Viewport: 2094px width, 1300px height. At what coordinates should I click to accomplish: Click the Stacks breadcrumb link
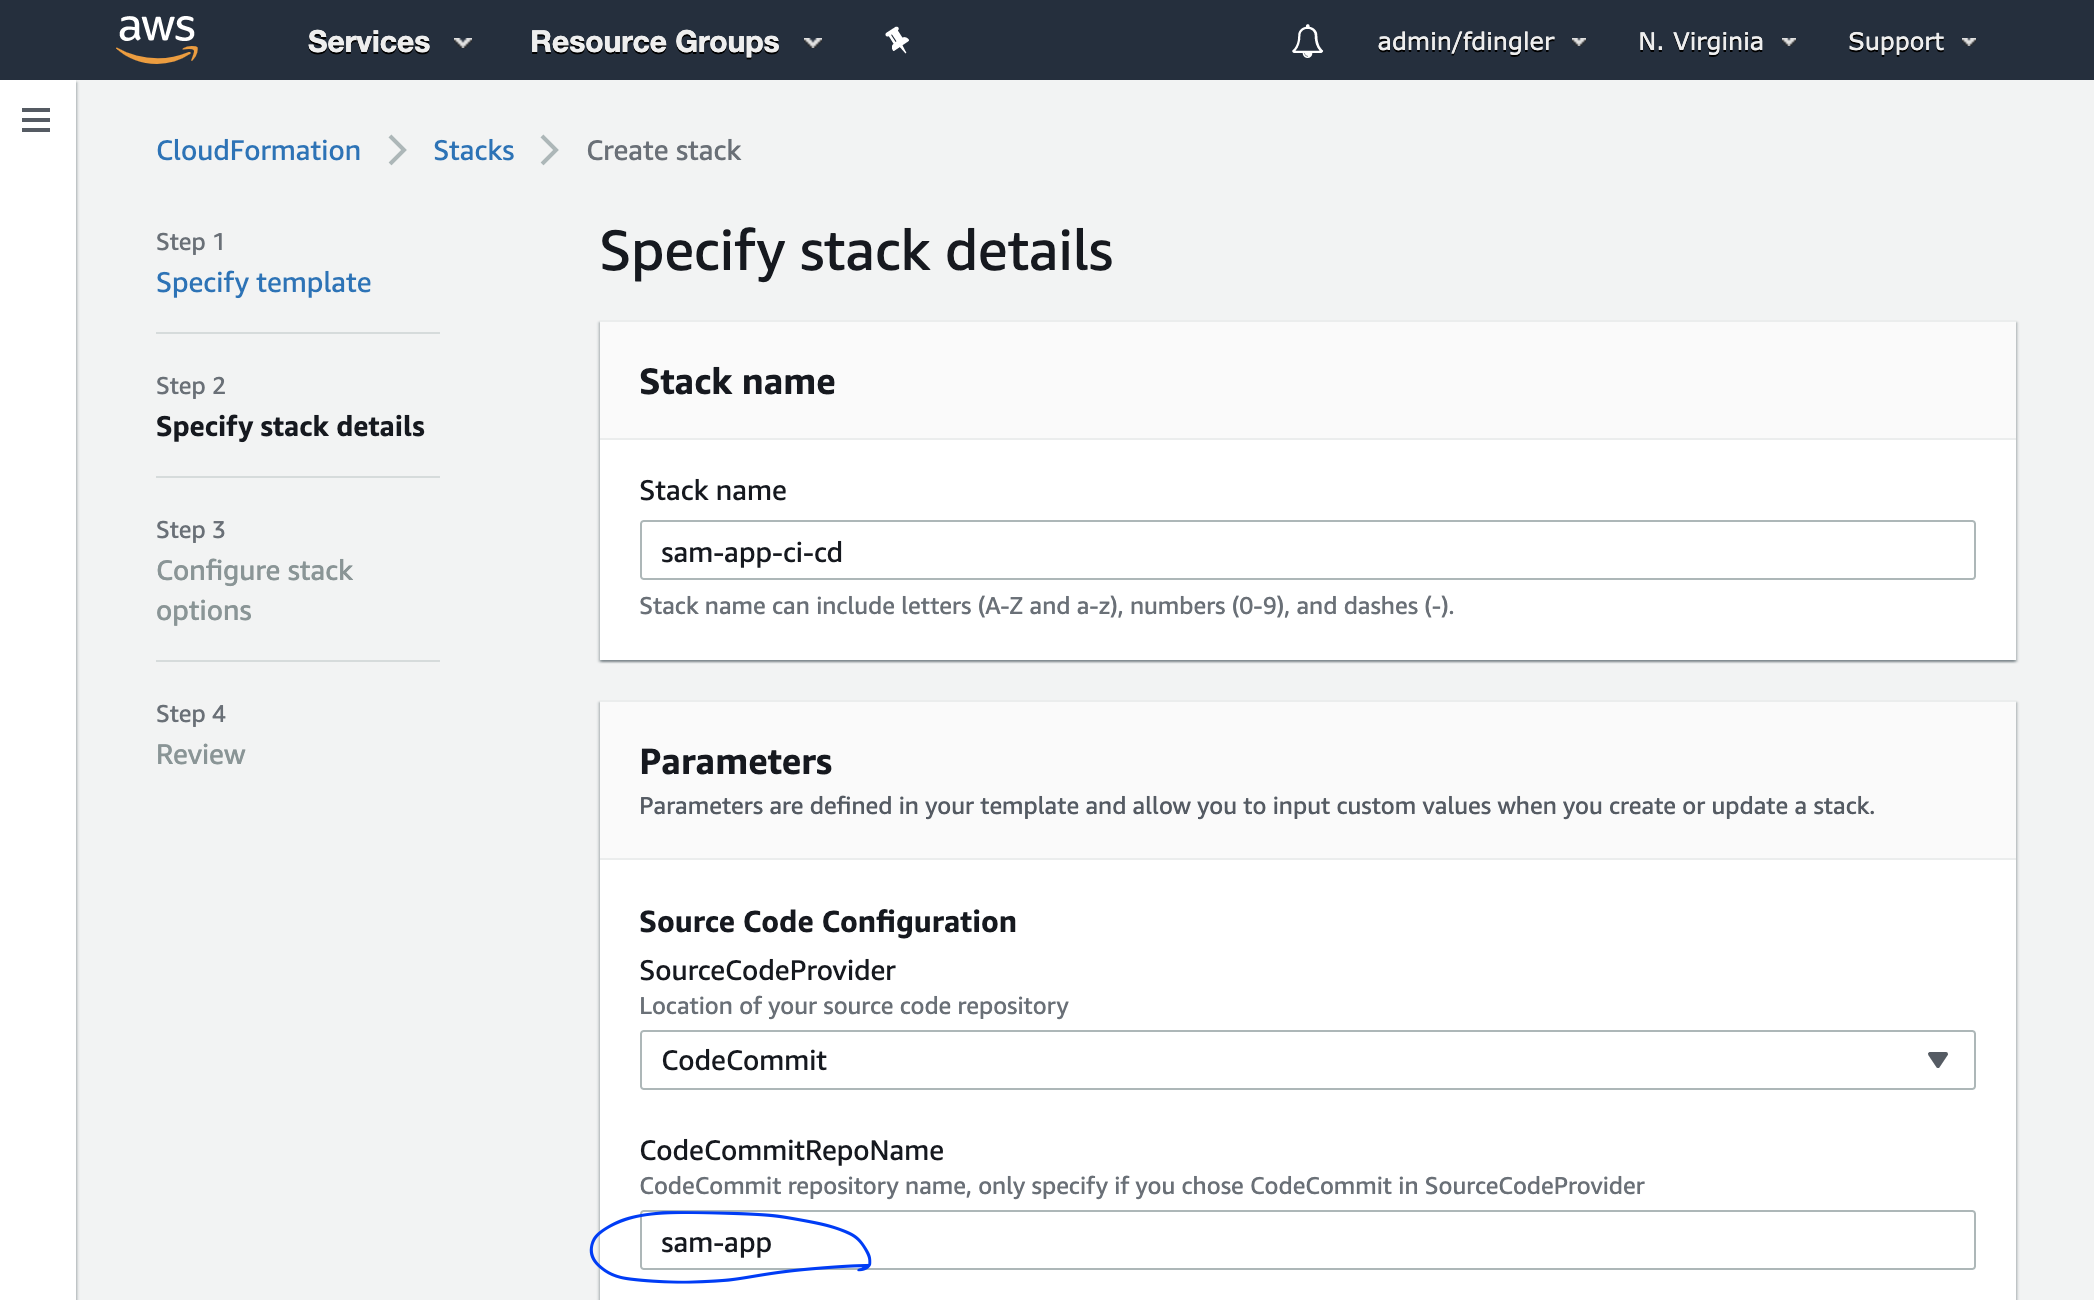tap(472, 148)
